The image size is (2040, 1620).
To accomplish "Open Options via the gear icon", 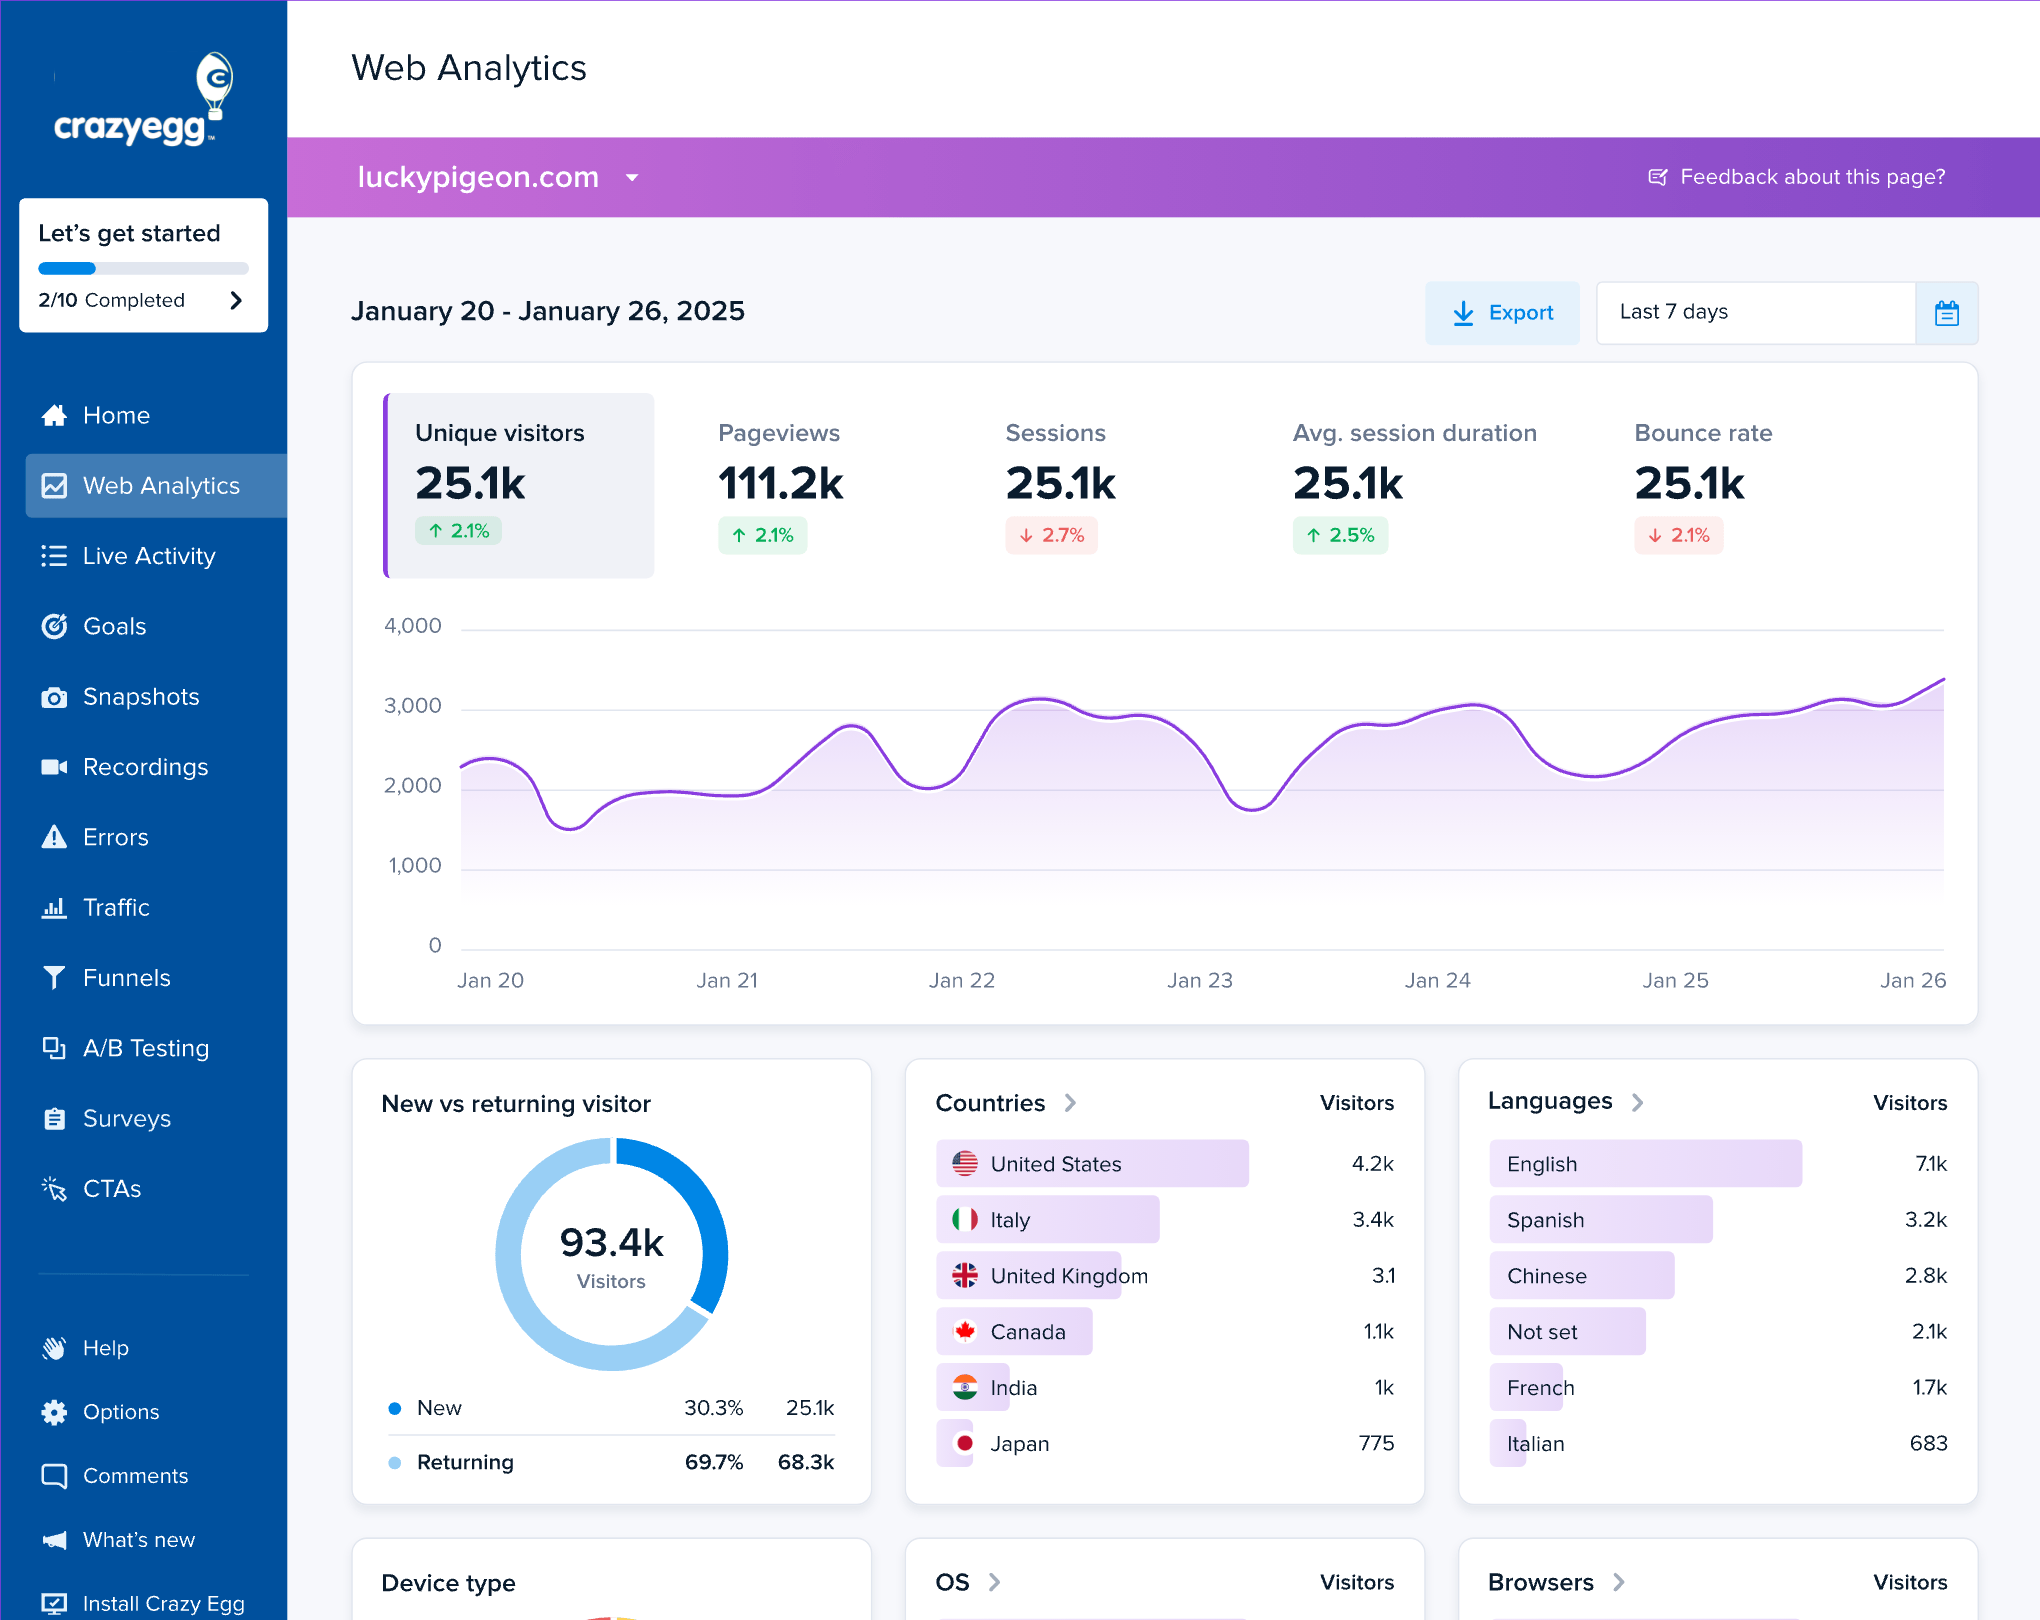I will point(54,1412).
